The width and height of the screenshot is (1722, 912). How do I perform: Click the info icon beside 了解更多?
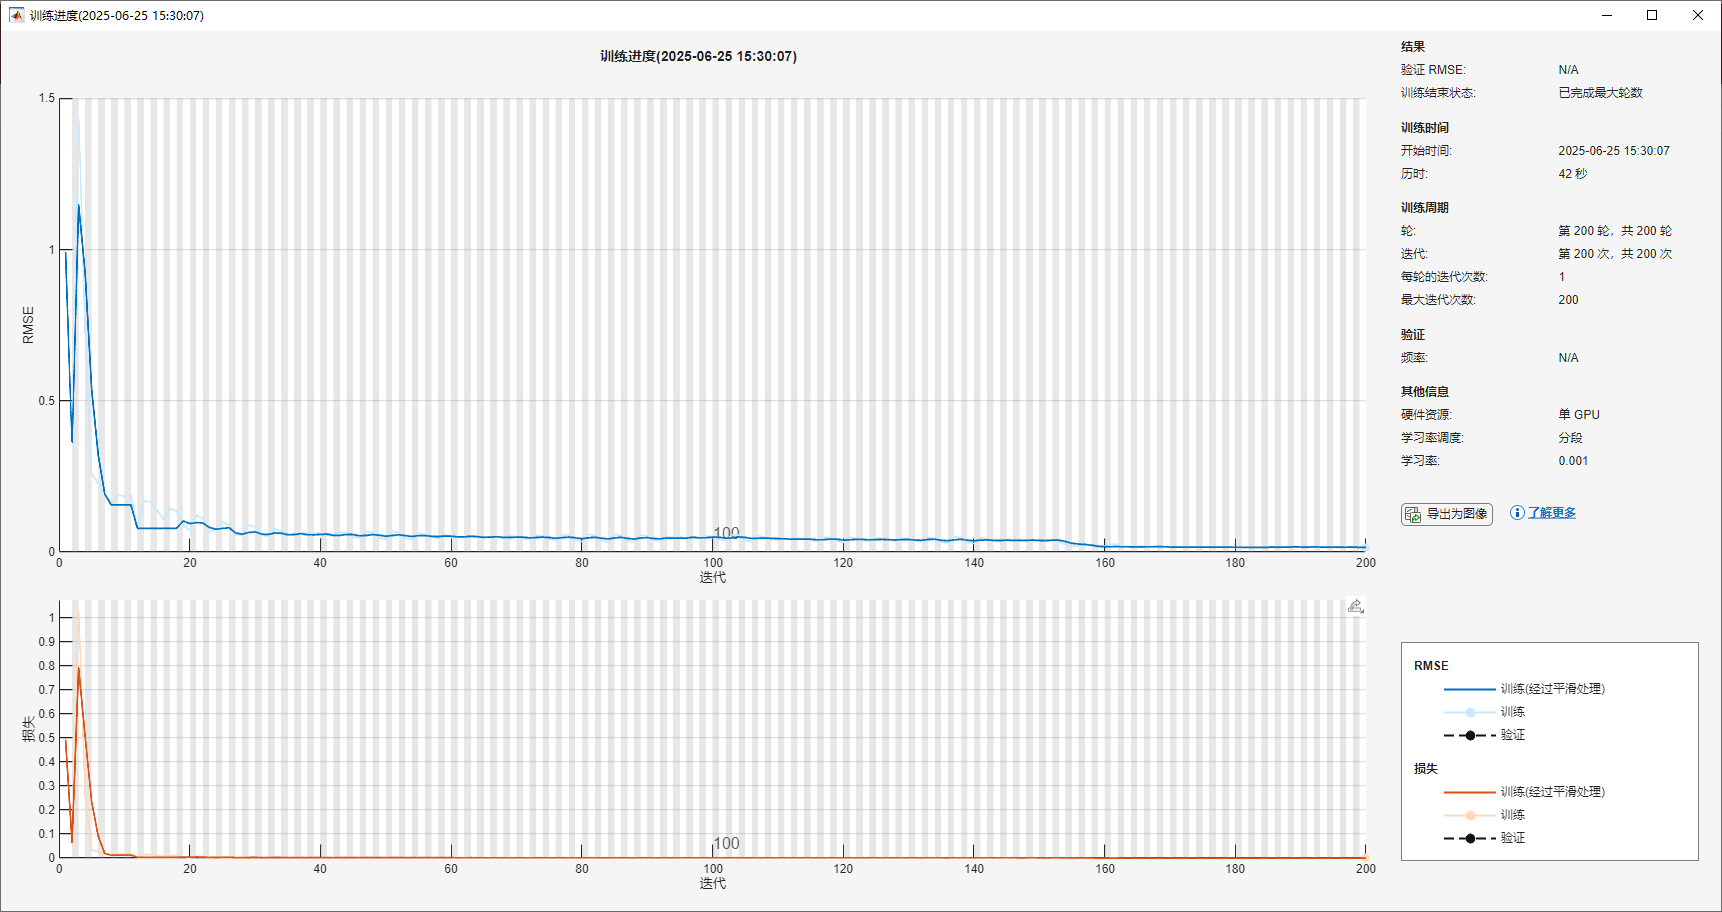click(x=1517, y=513)
